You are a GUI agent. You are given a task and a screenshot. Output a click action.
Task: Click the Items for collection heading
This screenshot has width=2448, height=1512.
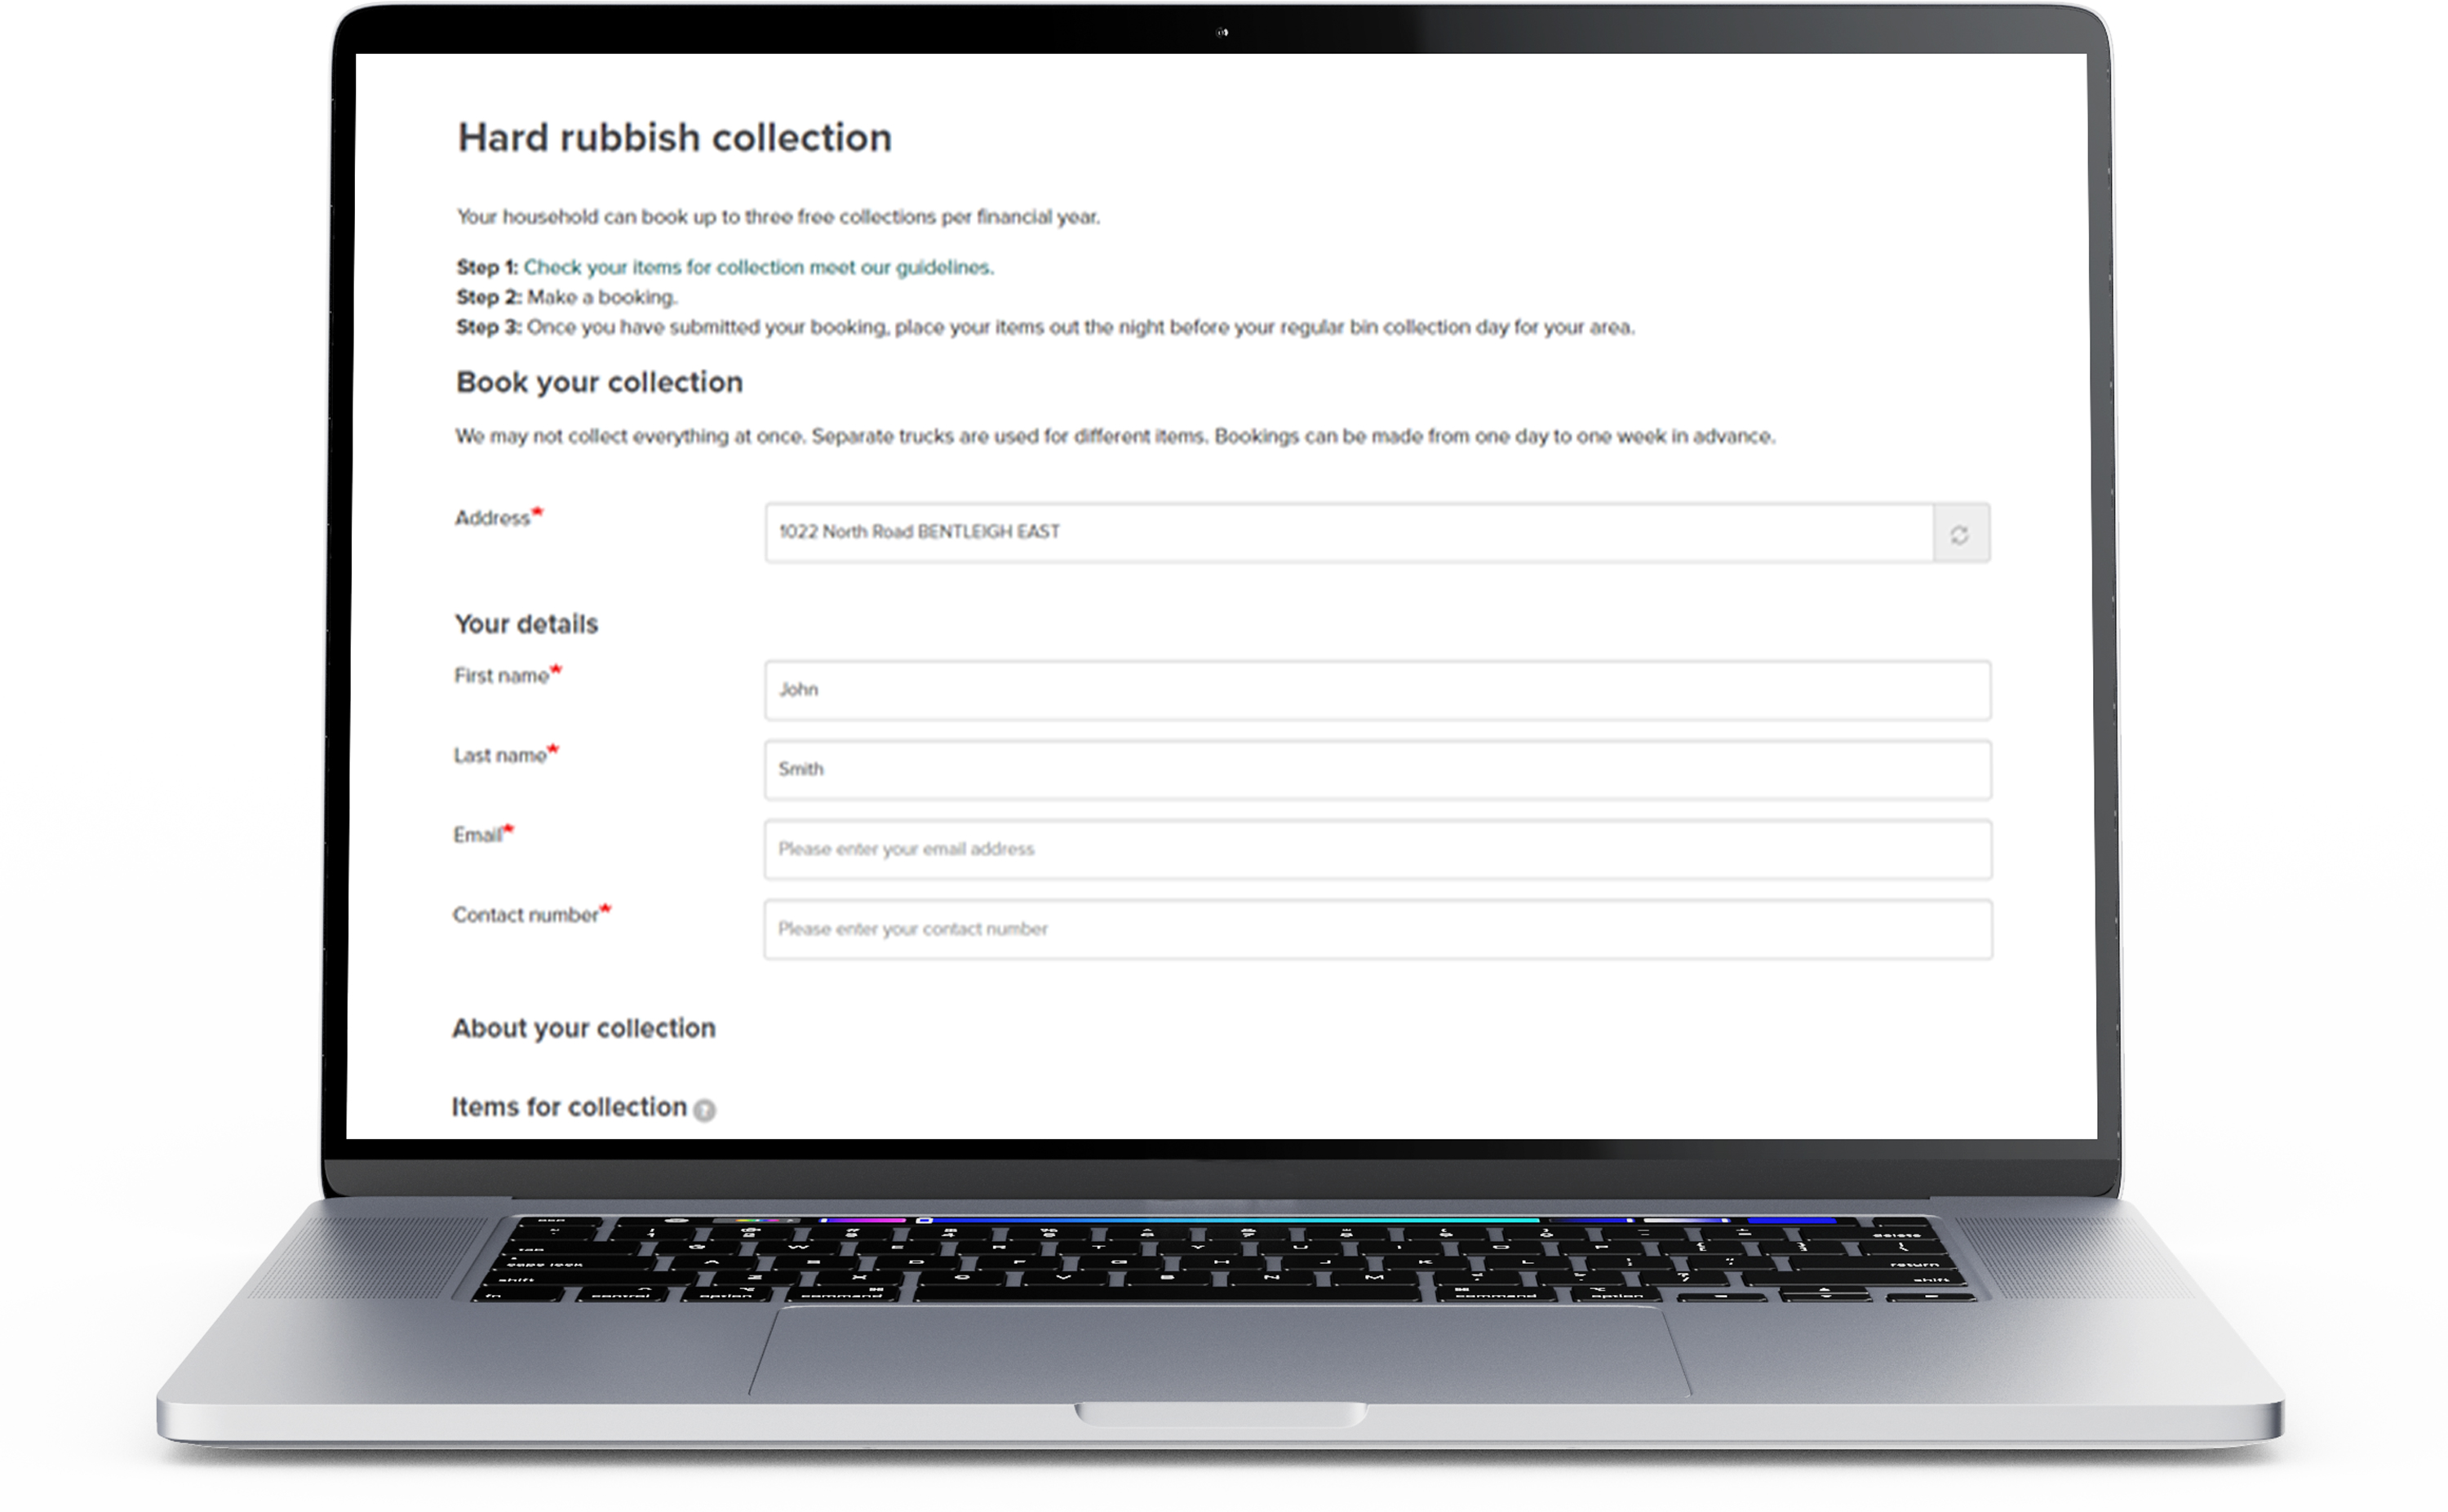(x=569, y=1107)
